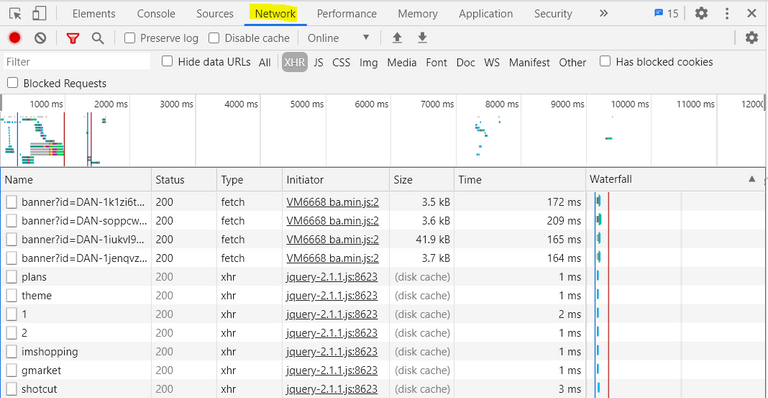Screen dimensions: 768x398
Task: Sort by the Waterfall column arrow
Action: (x=752, y=179)
